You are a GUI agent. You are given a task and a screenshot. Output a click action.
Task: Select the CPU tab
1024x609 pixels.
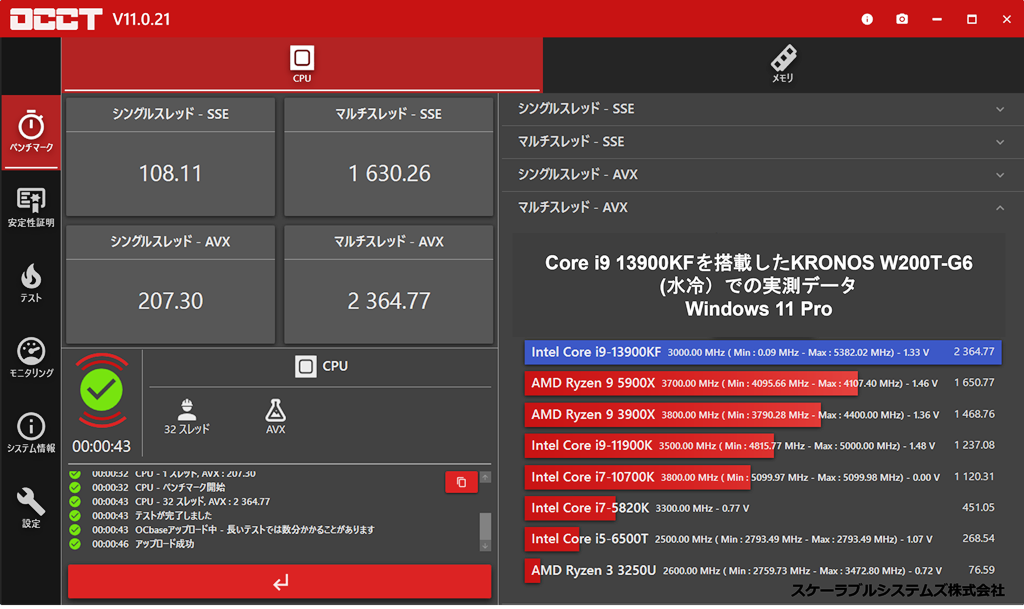[302, 64]
